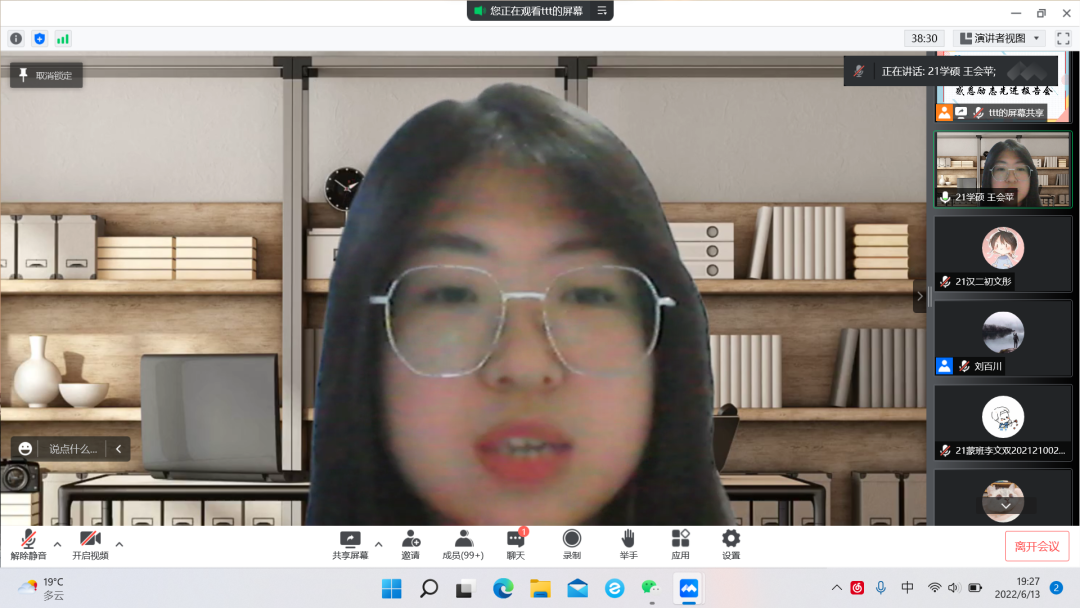Expand video options arrow beside 开启视频
This screenshot has width=1080, height=608.
pyautogui.click(x=119, y=544)
